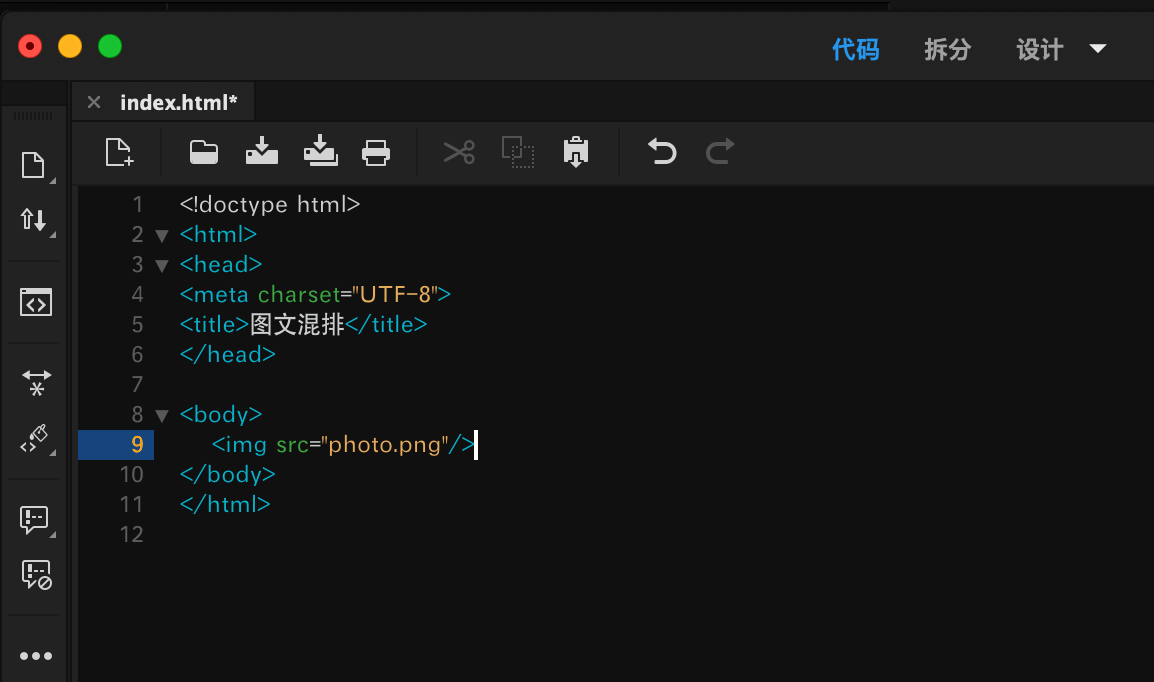Collapse the <body> block on line 8
The width and height of the screenshot is (1154, 682).
coord(162,416)
